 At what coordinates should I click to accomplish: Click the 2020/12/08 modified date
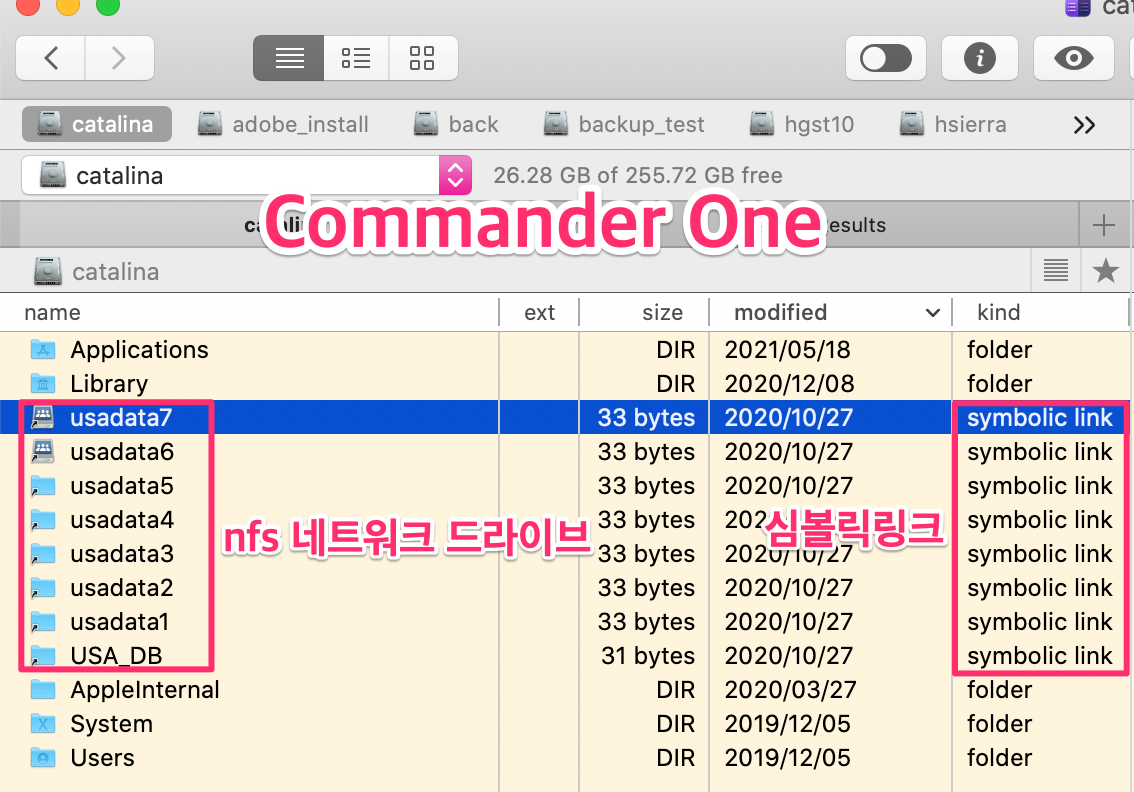pyautogui.click(x=789, y=383)
